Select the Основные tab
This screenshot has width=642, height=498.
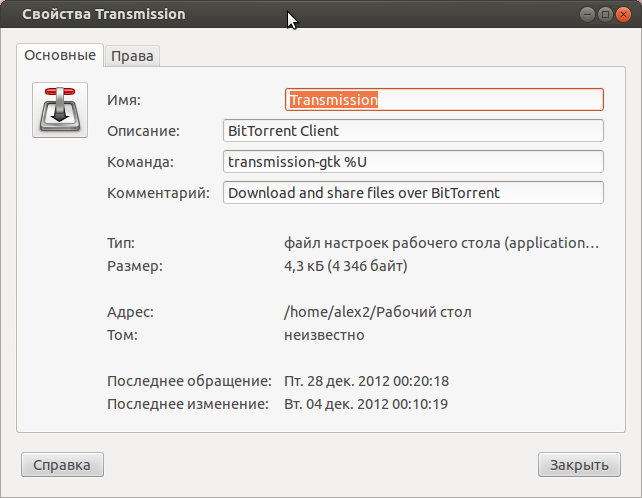(60, 55)
